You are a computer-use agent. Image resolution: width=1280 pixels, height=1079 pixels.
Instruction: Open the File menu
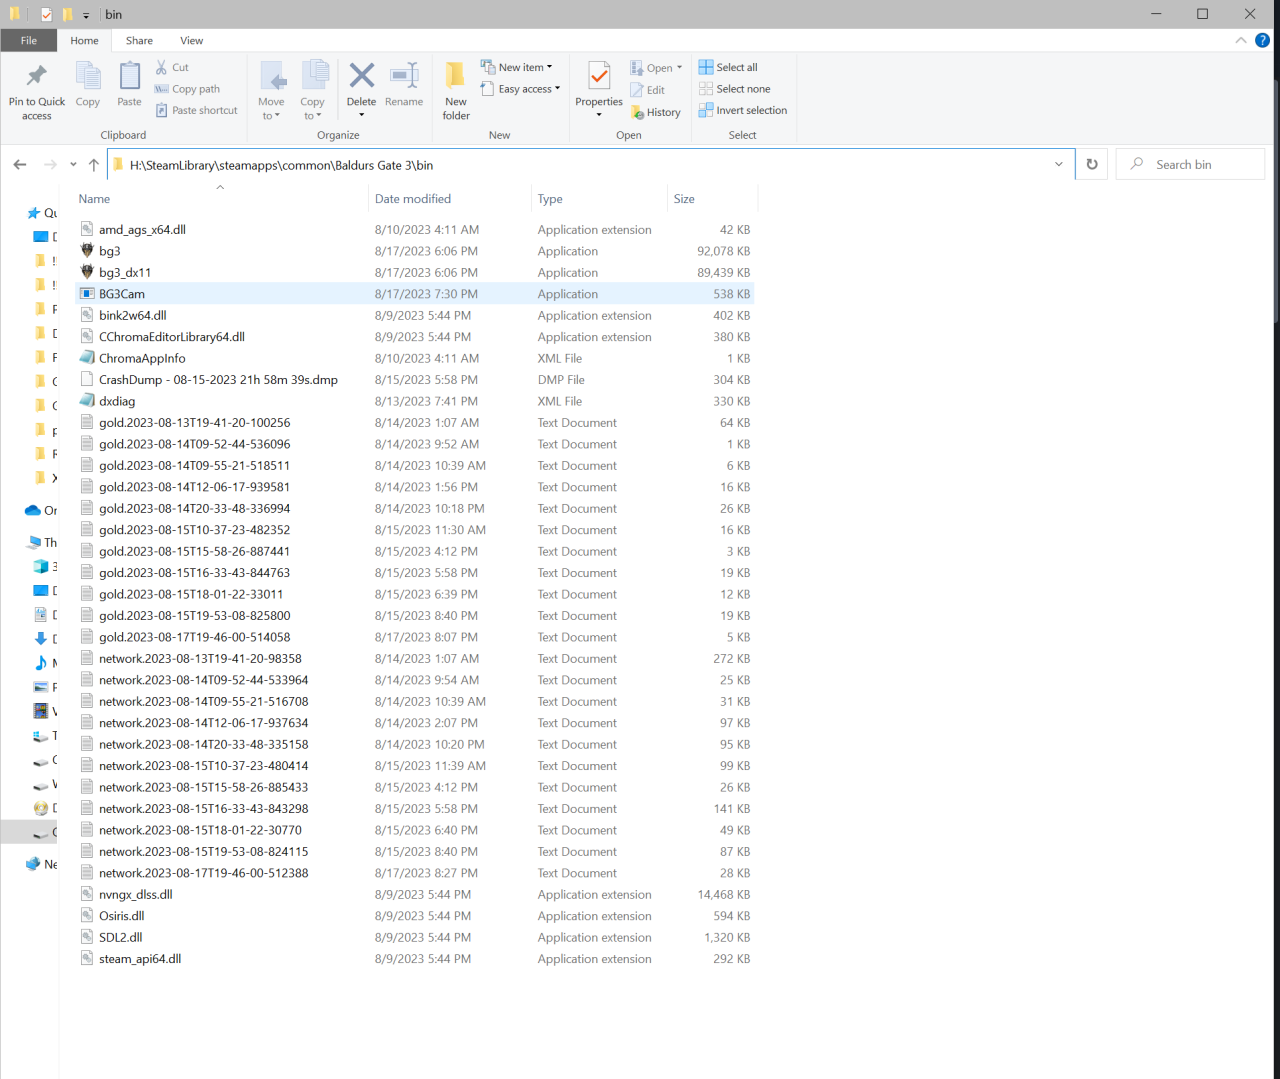click(x=29, y=41)
